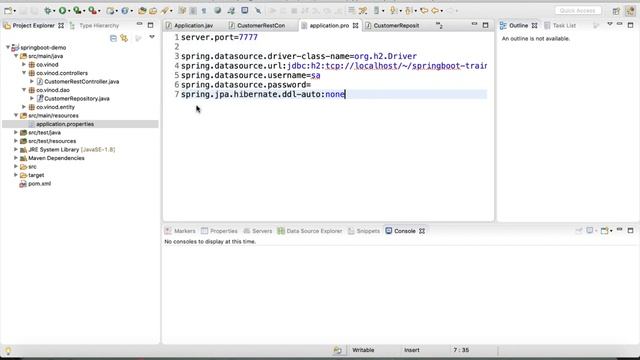Click the Next Annotation toolbar icon
Screen dimensions: 640x360
coord(393,11)
